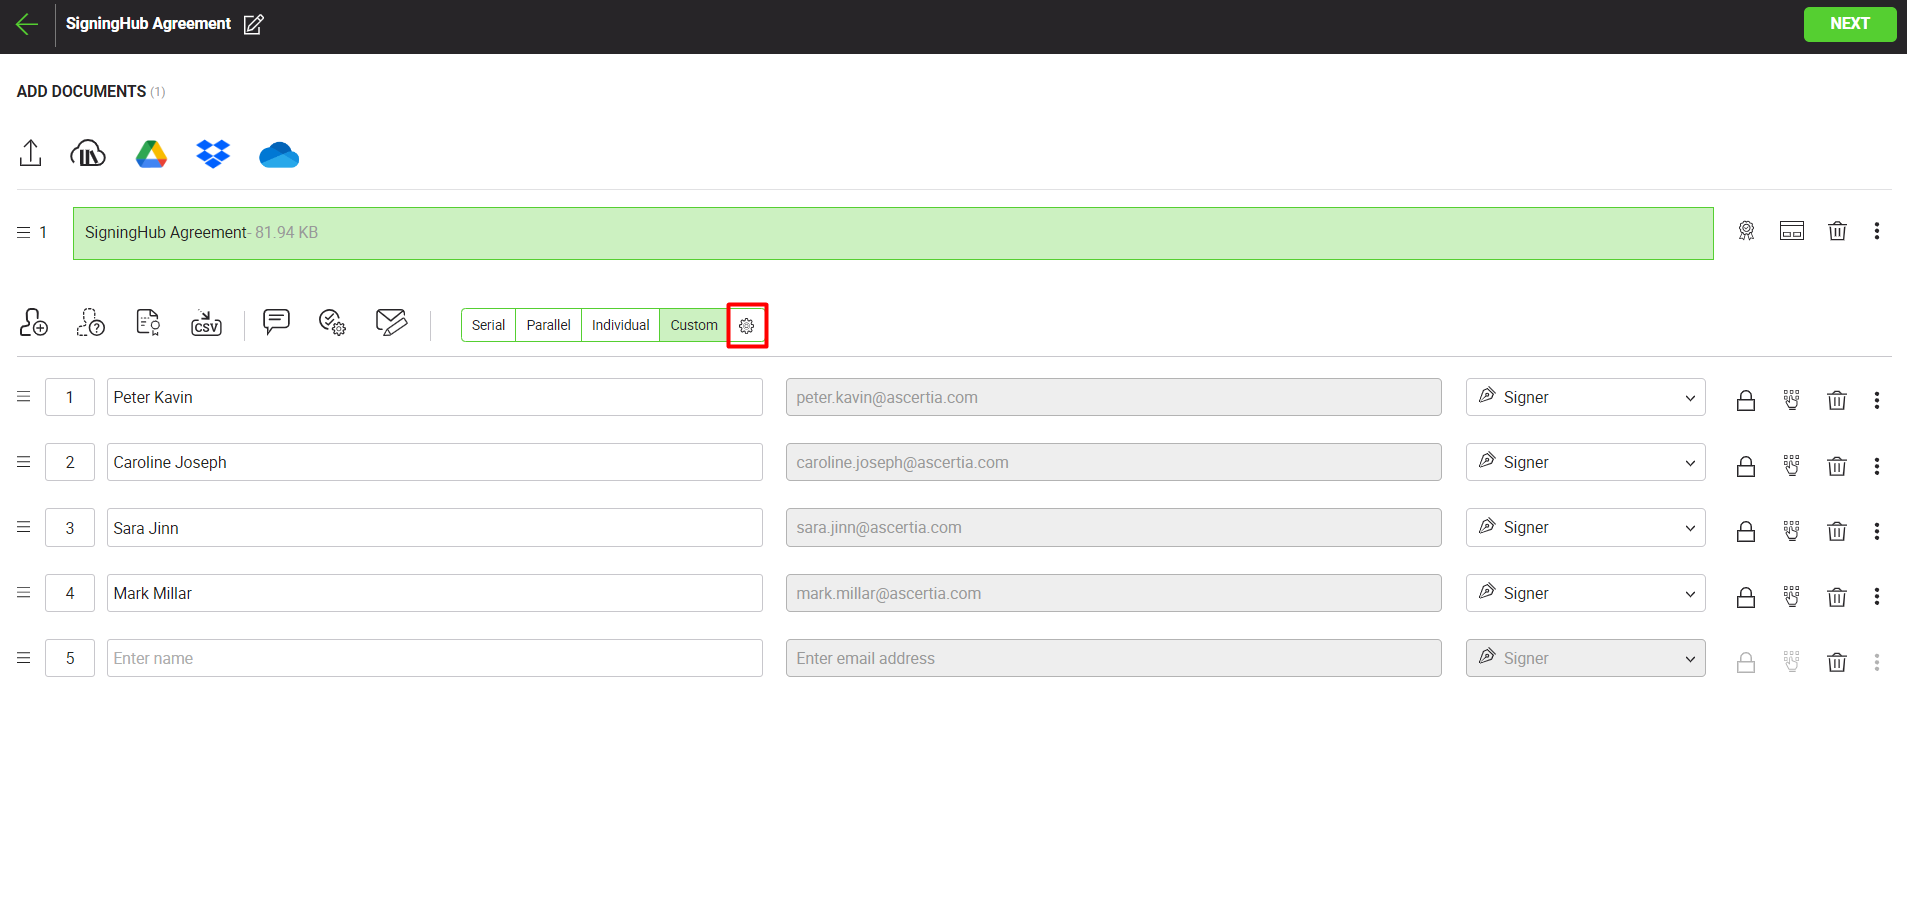This screenshot has width=1907, height=911.
Task: Open the OneDrive document source
Action: [279, 155]
